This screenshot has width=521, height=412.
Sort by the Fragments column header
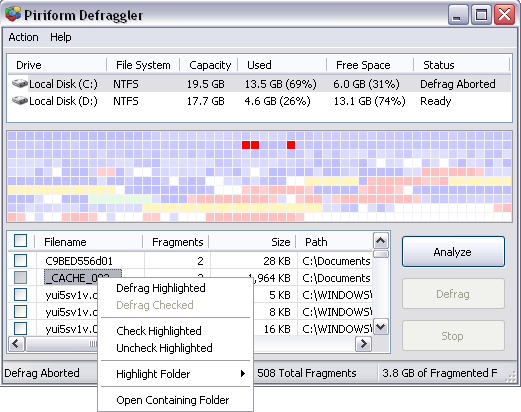tap(176, 242)
